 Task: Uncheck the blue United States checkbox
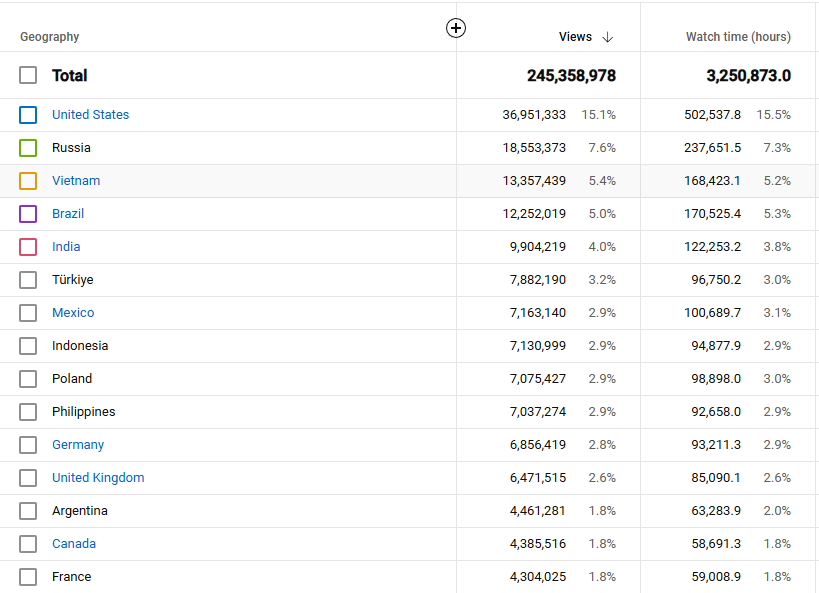[x=28, y=115]
